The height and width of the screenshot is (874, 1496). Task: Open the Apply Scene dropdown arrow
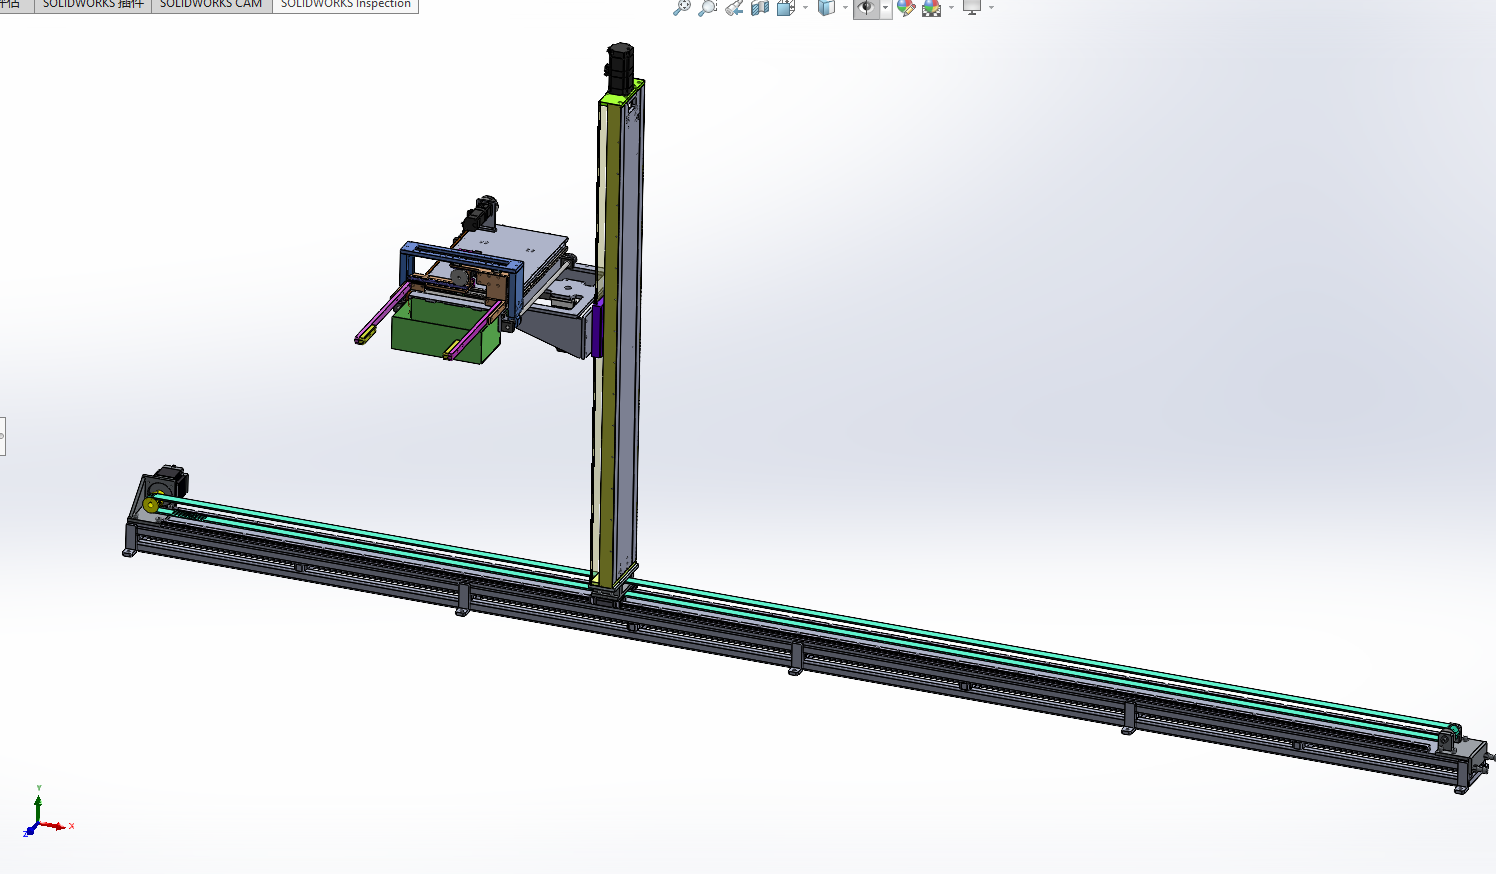[951, 8]
